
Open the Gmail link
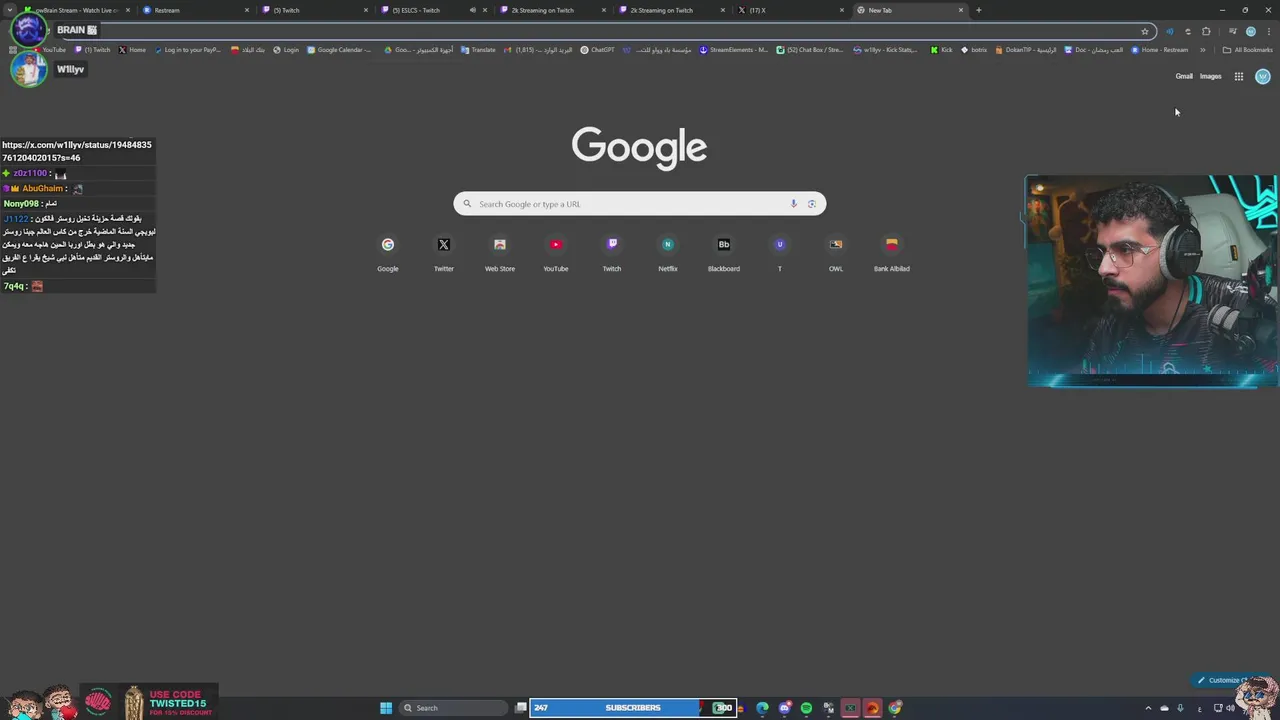click(x=1184, y=76)
